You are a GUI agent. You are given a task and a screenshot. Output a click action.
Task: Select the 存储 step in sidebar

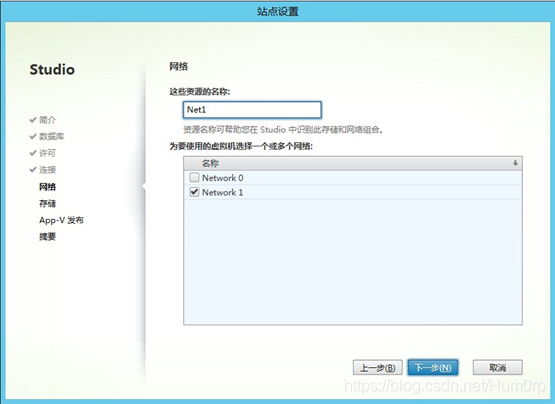click(x=47, y=203)
